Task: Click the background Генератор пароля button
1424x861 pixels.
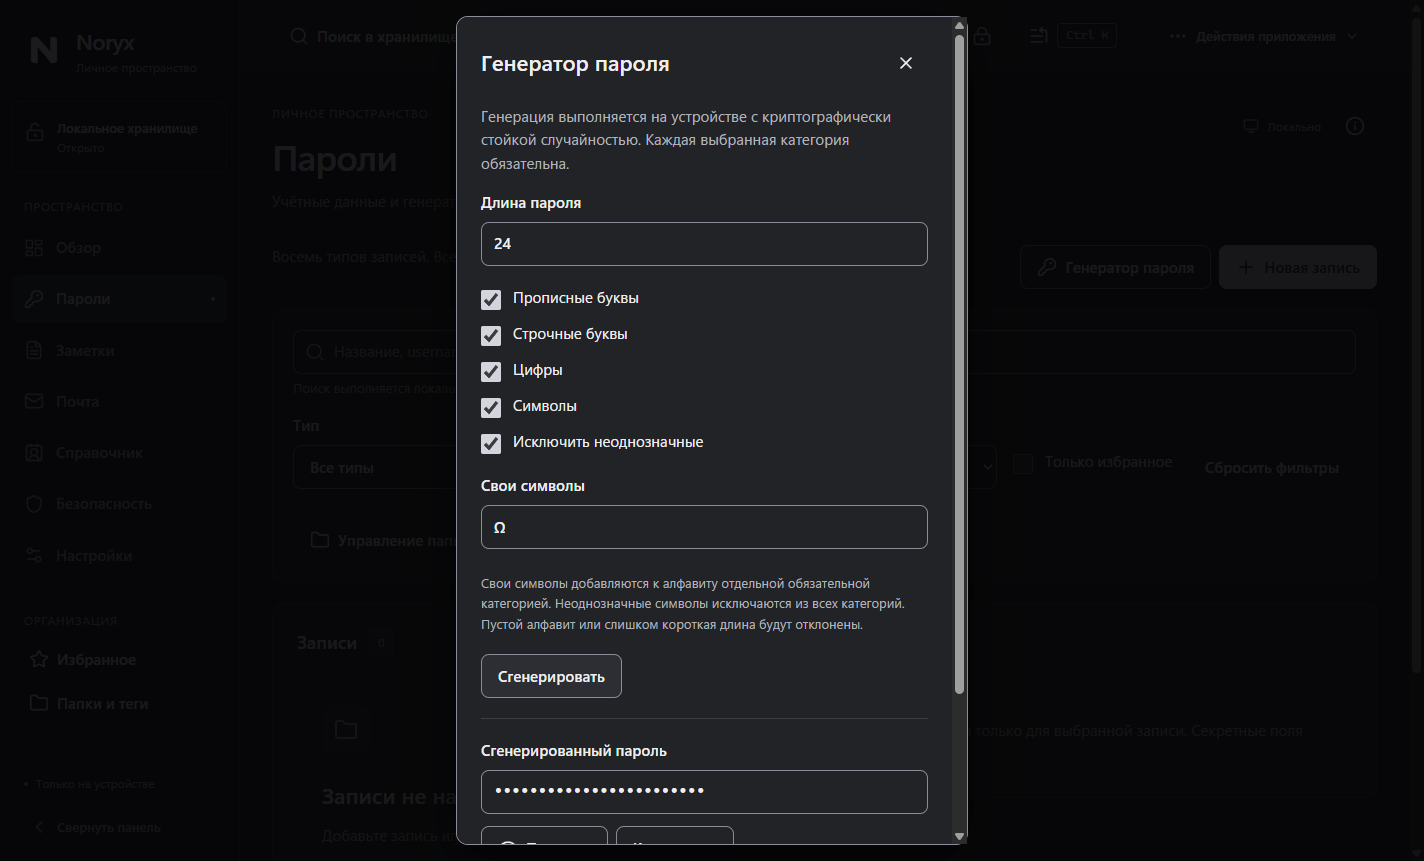Action: click(1115, 268)
